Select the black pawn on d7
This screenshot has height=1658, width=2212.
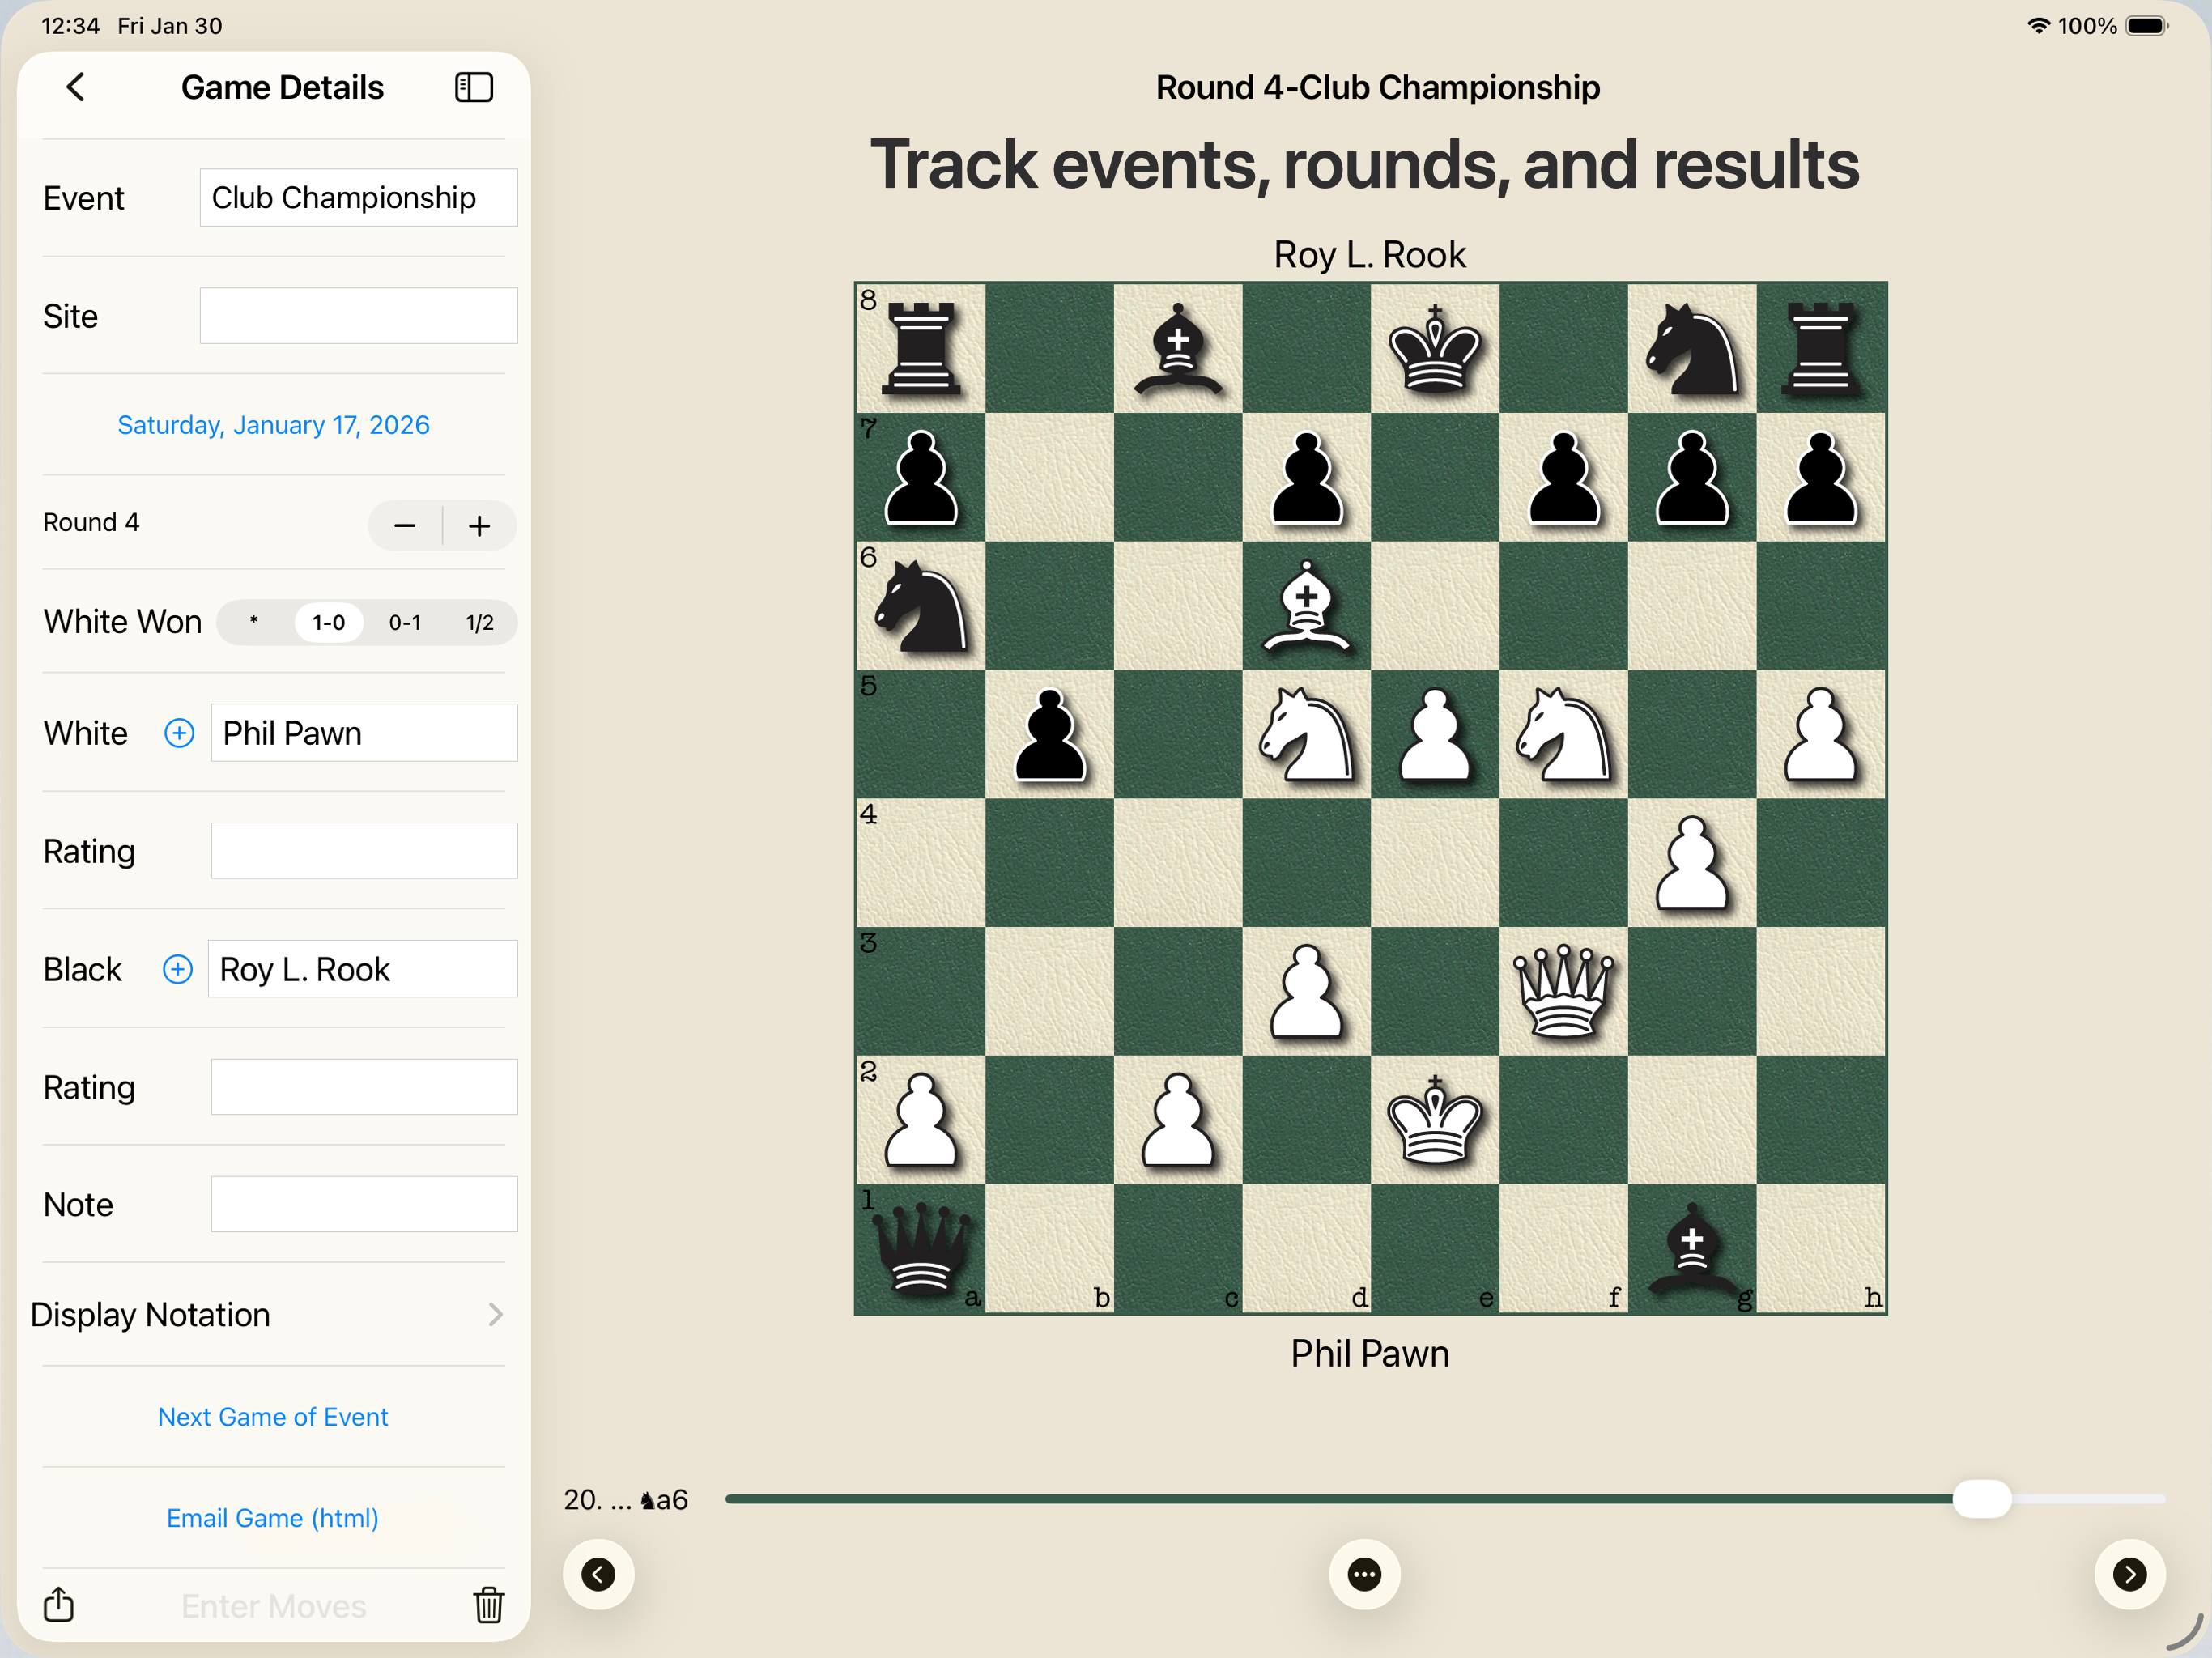click(x=1306, y=477)
